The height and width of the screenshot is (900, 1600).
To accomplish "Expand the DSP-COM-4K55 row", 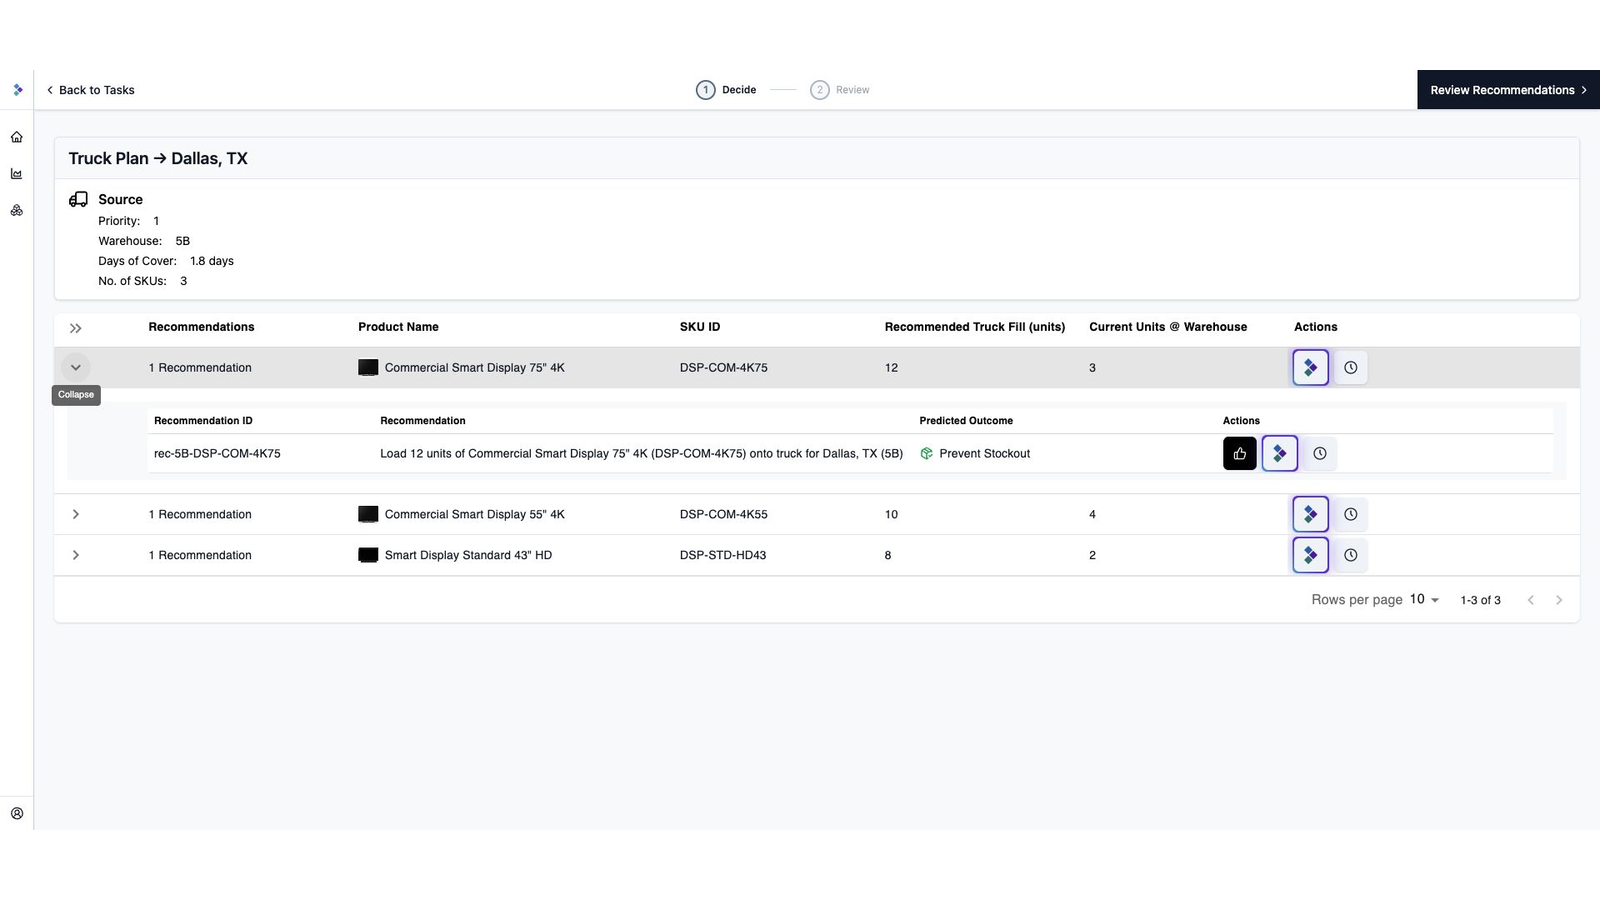I will click(x=75, y=514).
